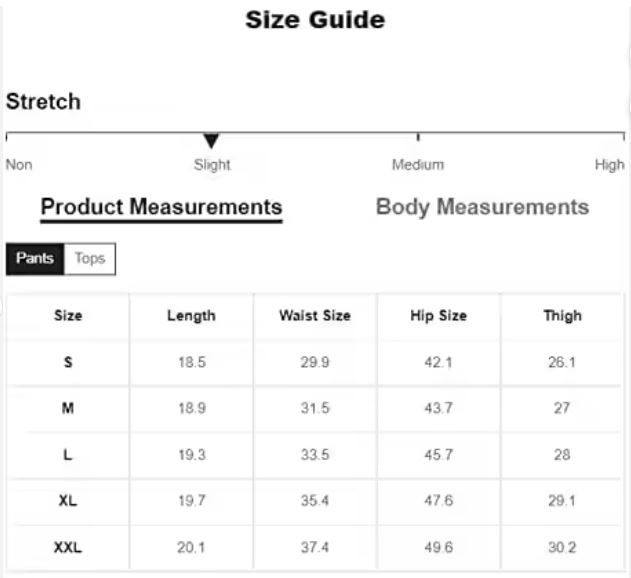Select the Pants toggle button
The width and height of the screenshot is (631, 578).
35,259
